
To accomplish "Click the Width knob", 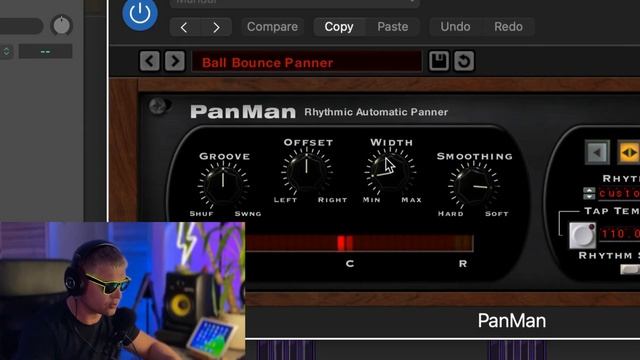I will (x=390, y=171).
